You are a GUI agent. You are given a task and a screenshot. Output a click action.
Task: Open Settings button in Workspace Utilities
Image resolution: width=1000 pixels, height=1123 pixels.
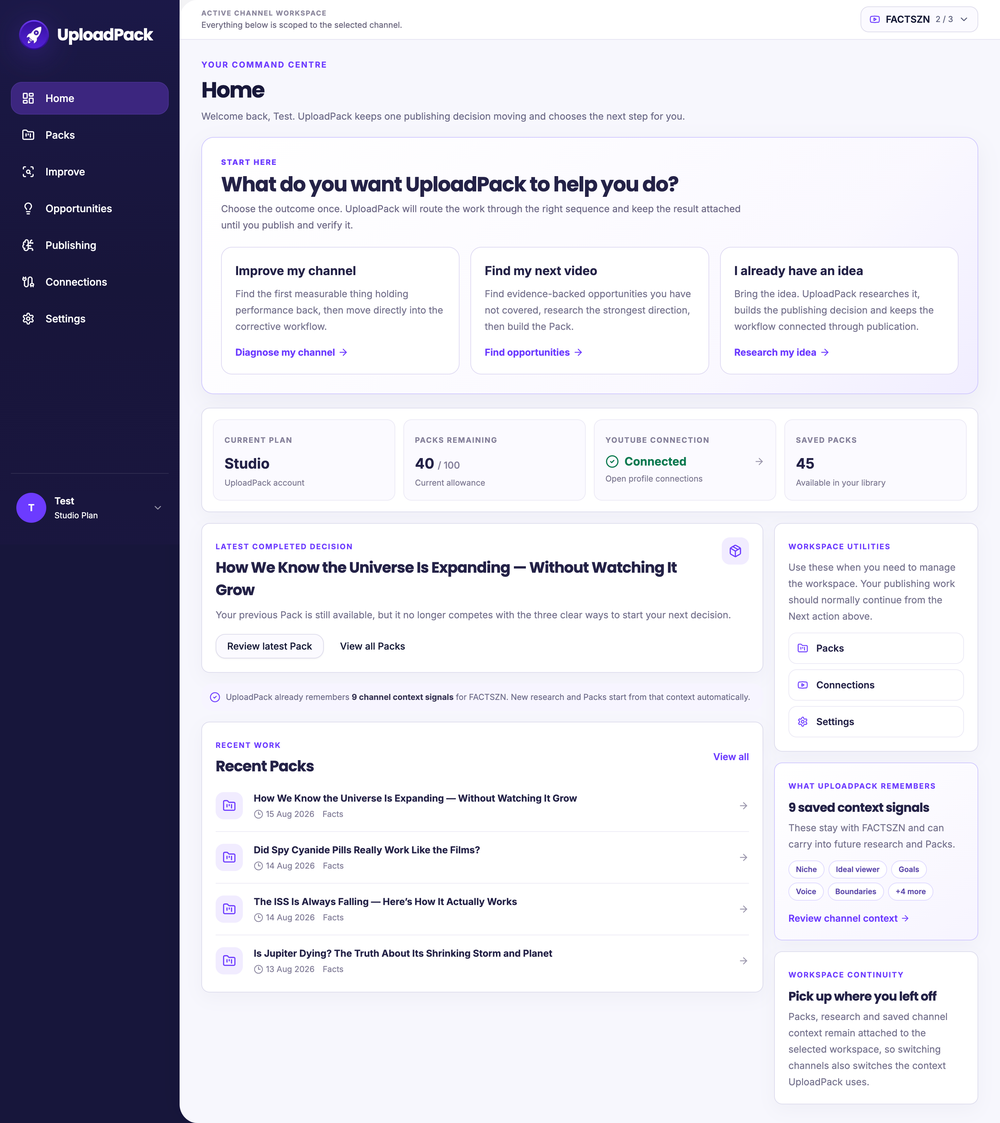pos(875,722)
